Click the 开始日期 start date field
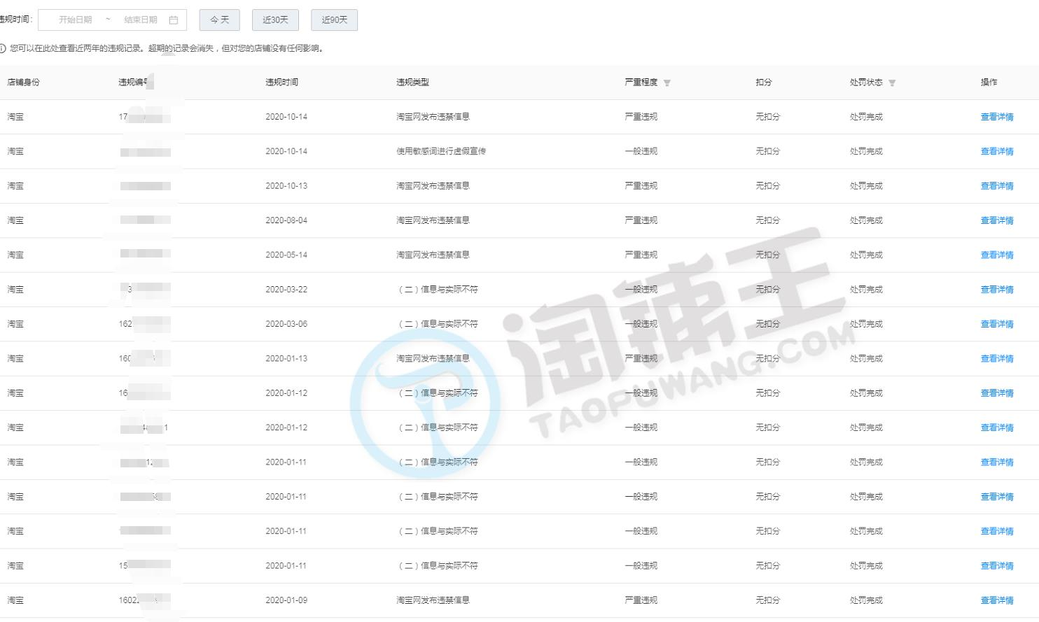 tap(76, 20)
